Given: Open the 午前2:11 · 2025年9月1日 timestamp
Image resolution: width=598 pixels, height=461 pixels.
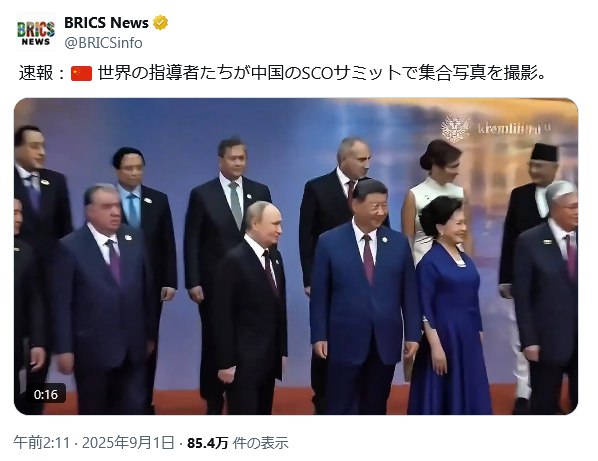Looking at the screenshot, I should point(94,443).
